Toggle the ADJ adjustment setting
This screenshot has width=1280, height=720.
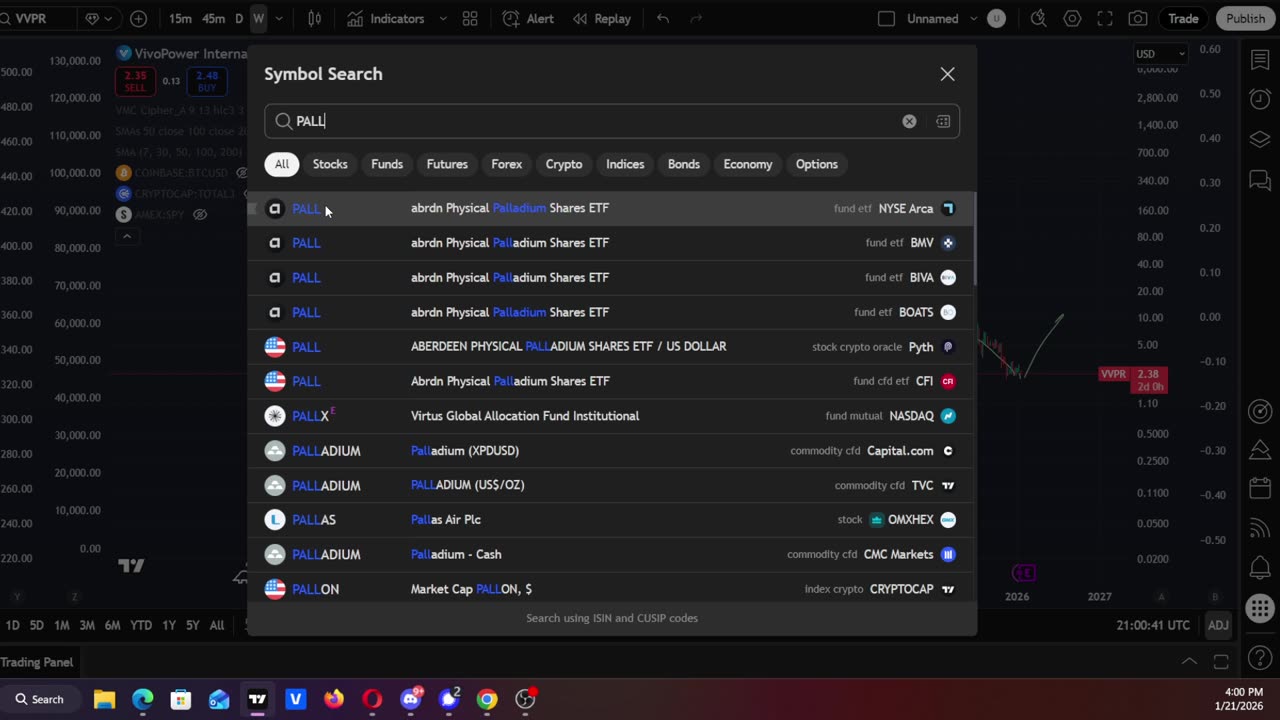click(x=1218, y=625)
